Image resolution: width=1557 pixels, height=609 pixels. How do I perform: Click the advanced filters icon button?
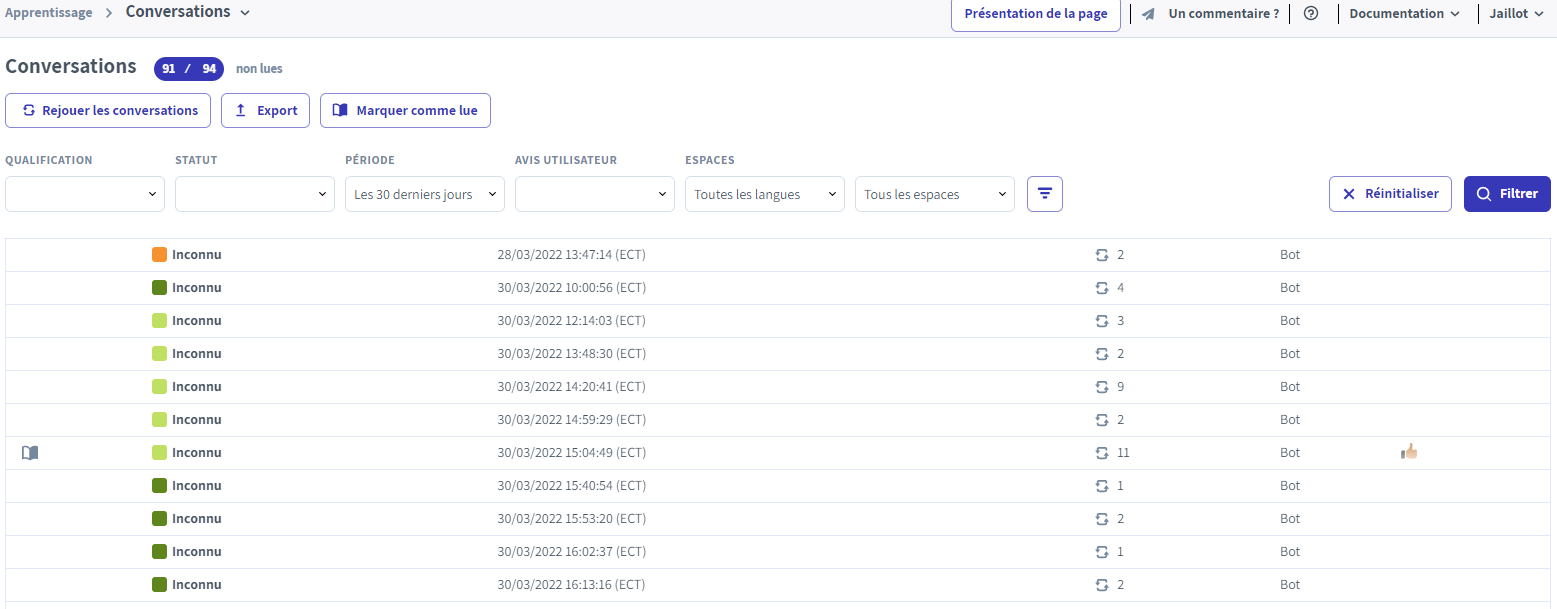click(1044, 194)
